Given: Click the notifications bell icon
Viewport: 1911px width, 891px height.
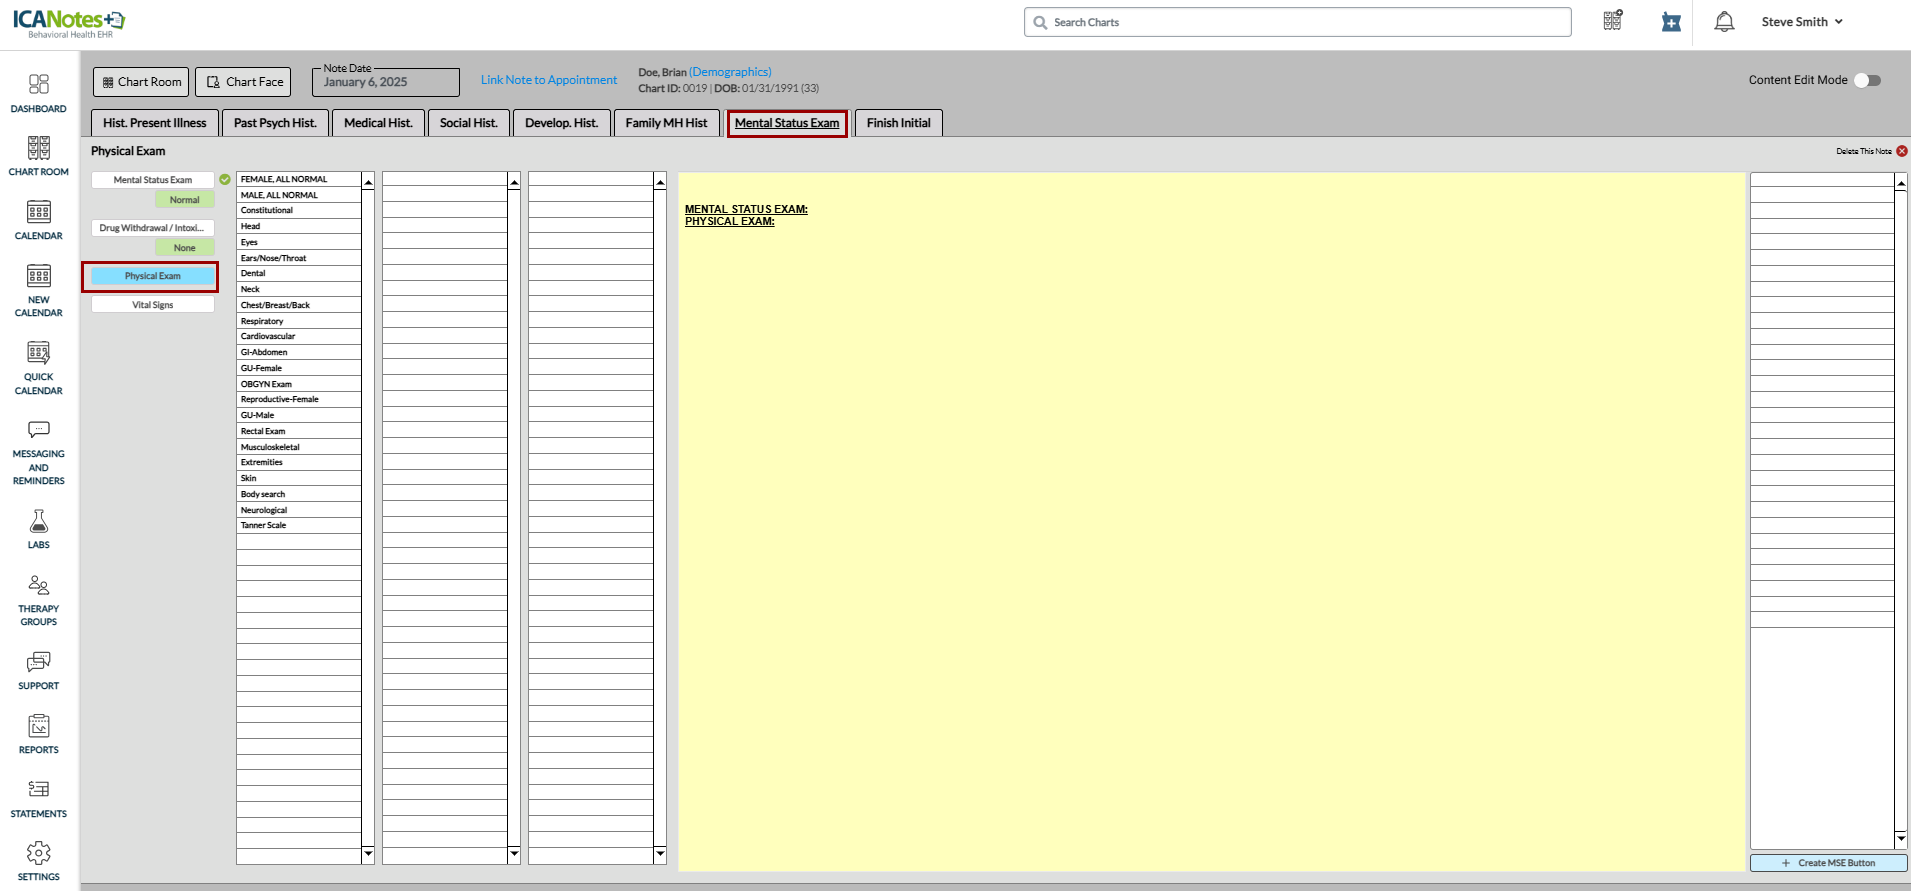Looking at the screenshot, I should pos(1724,22).
